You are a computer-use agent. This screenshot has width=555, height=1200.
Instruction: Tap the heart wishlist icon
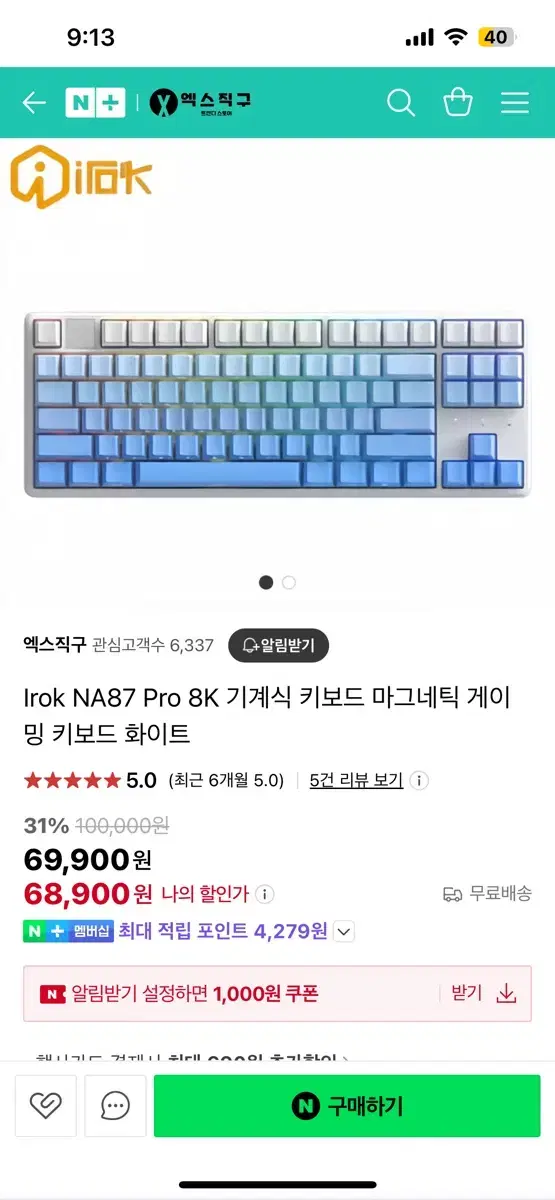click(46, 1106)
